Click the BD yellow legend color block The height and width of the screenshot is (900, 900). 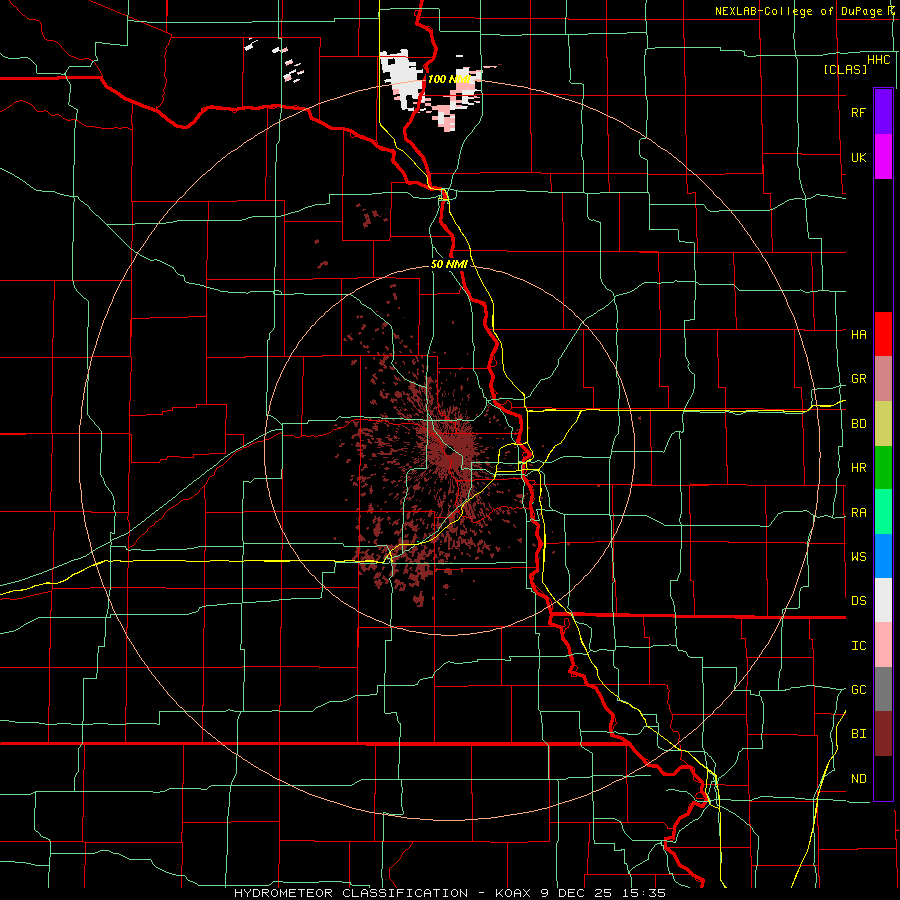883,424
